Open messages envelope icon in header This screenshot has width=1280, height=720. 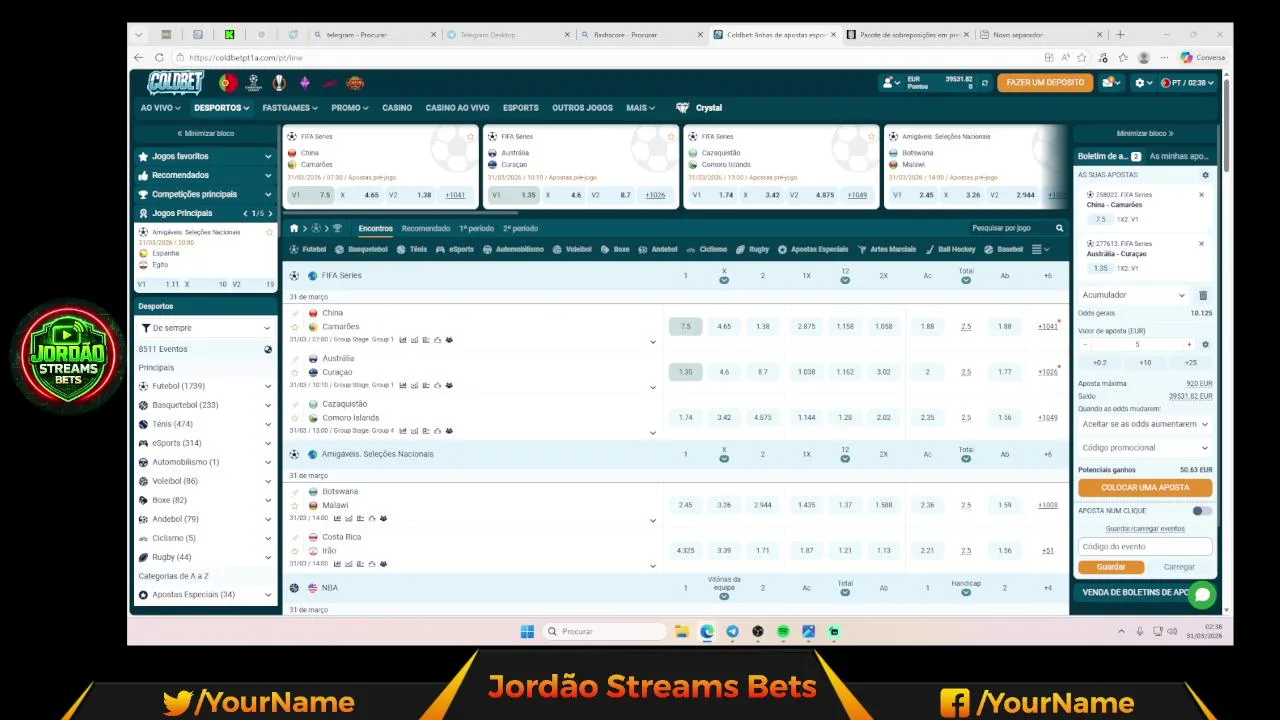(1109, 83)
